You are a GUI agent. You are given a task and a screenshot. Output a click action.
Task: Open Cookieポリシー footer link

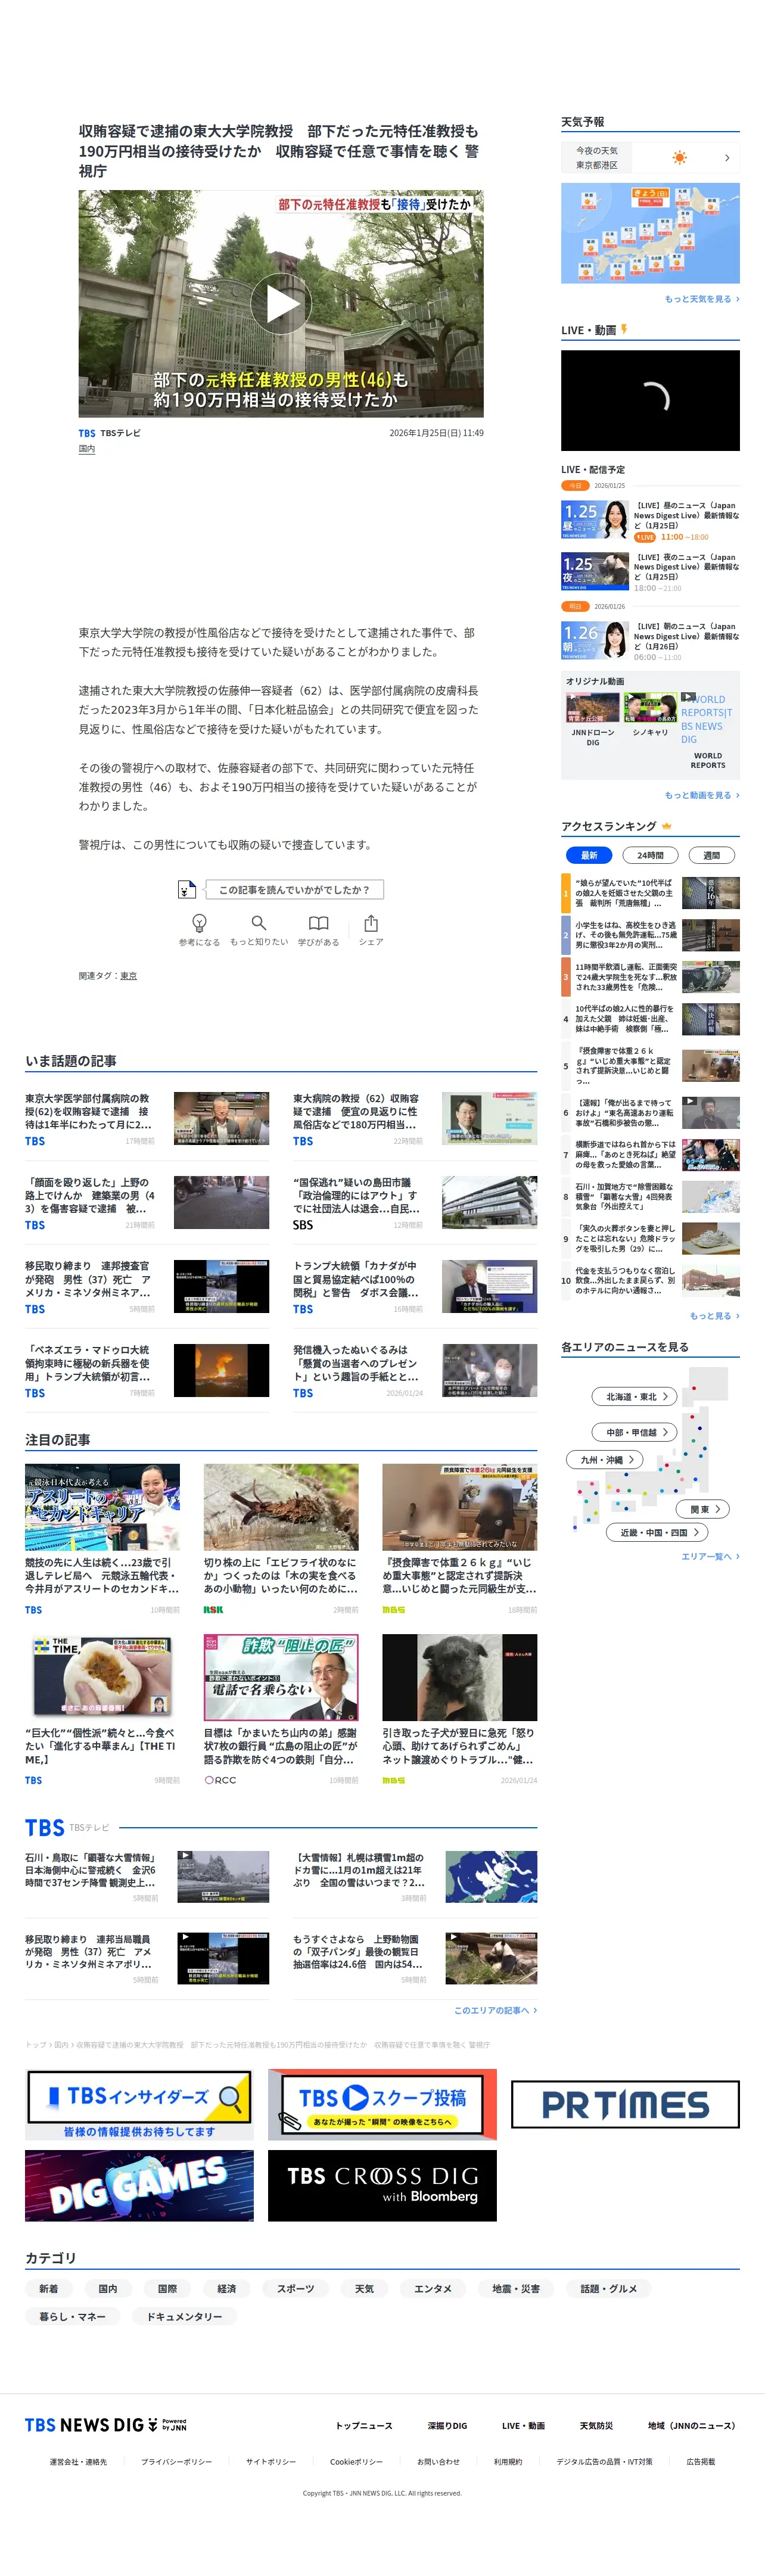point(356,2462)
